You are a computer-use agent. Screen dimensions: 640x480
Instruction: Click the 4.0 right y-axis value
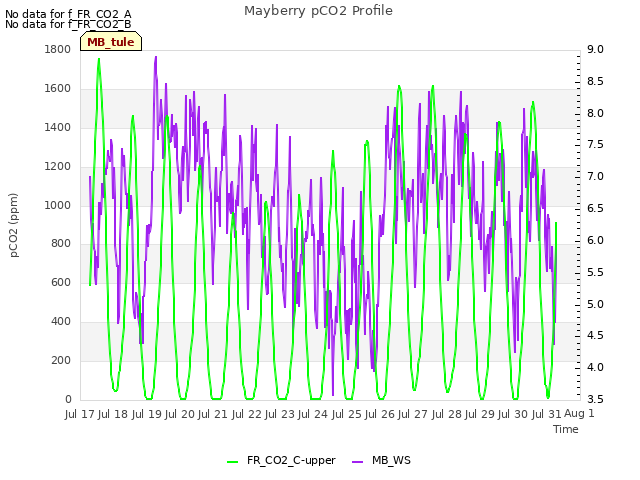(x=595, y=367)
